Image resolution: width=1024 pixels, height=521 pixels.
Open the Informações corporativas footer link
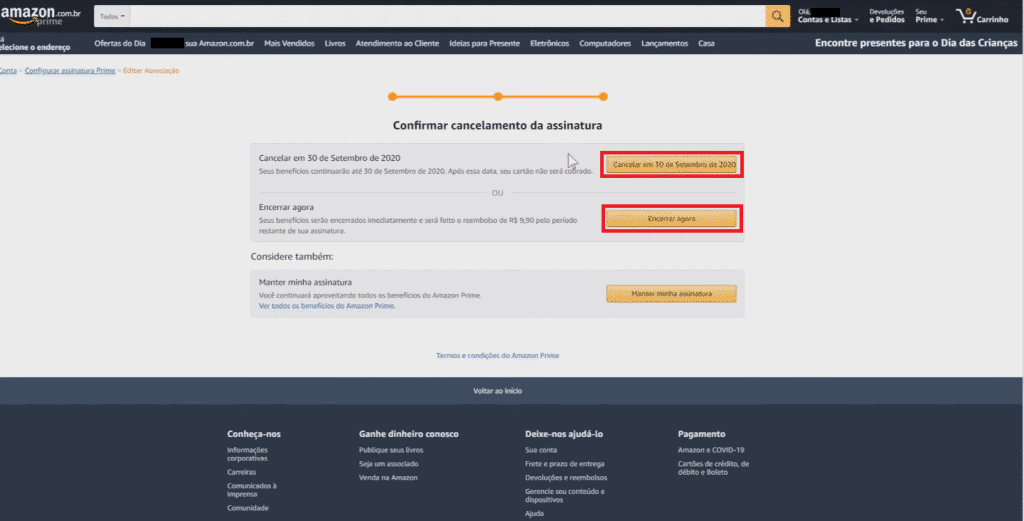click(248, 454)
